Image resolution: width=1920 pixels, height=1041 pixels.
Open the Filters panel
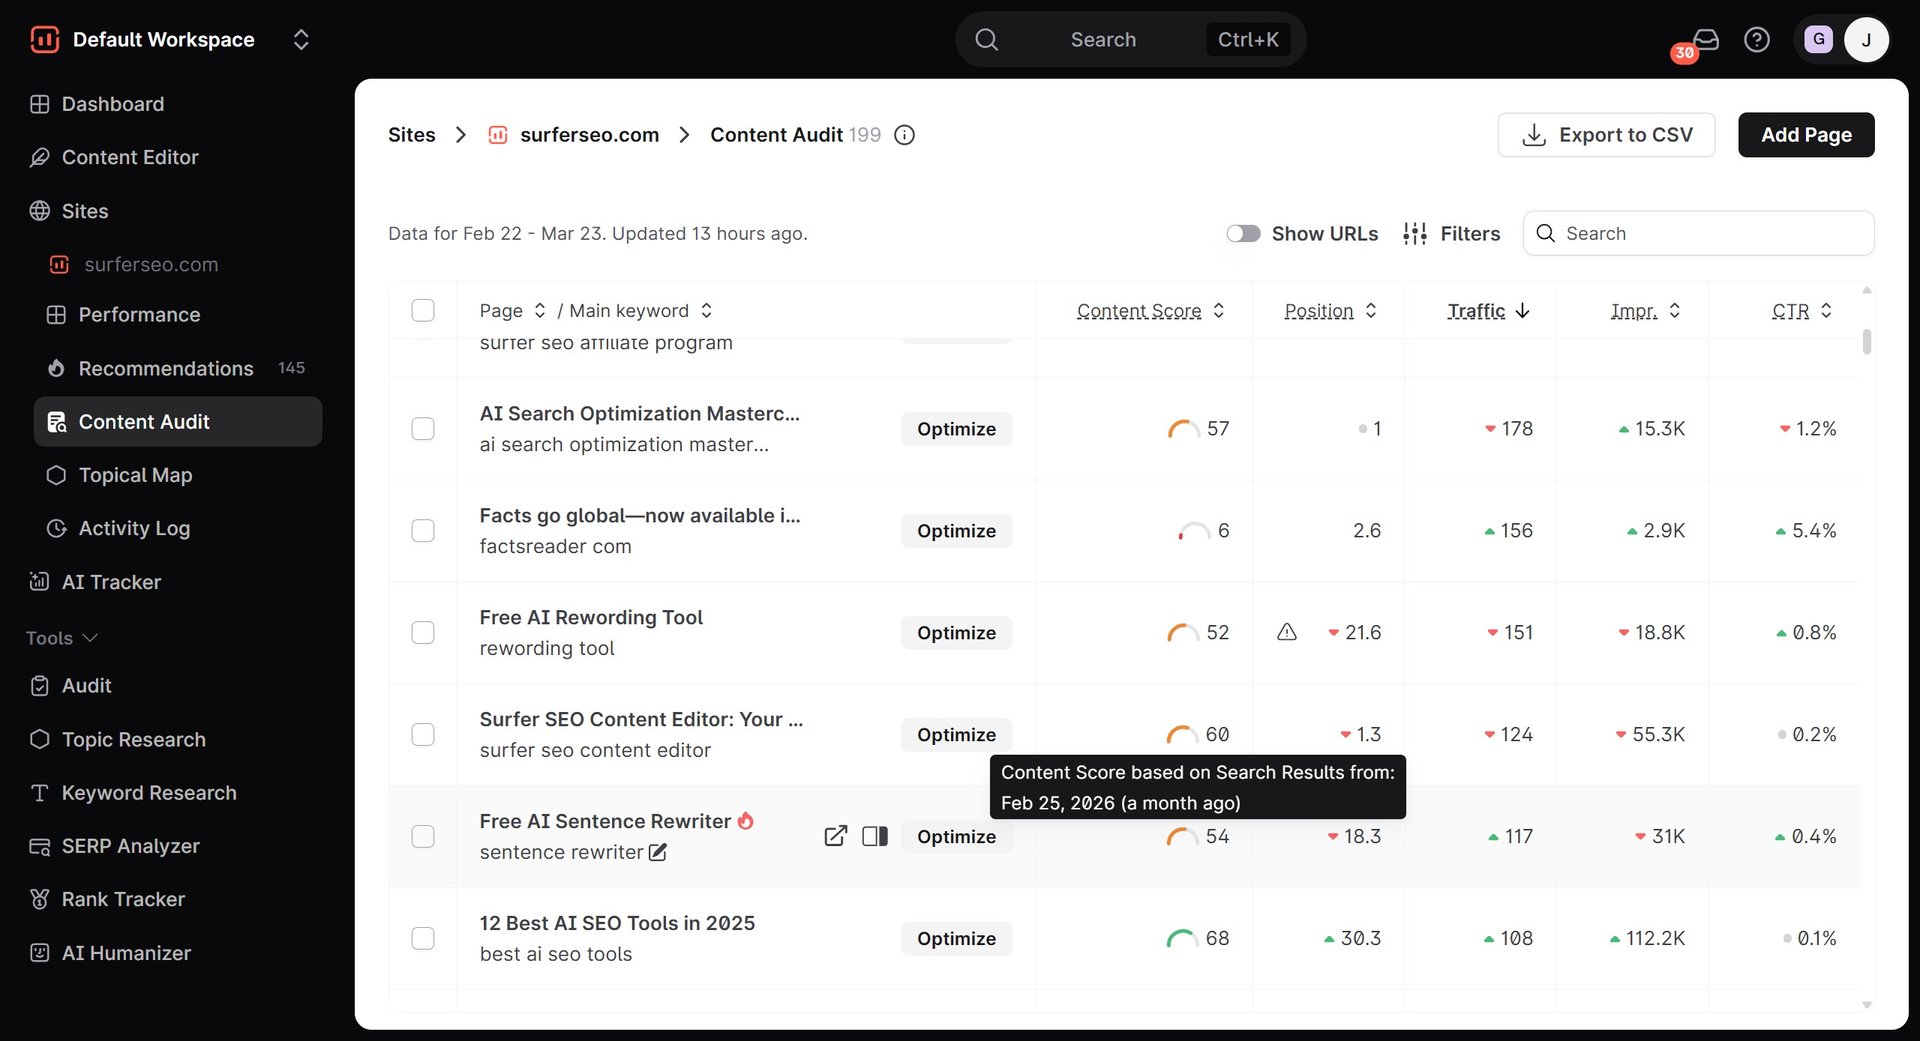click(x=1451, y=233)
